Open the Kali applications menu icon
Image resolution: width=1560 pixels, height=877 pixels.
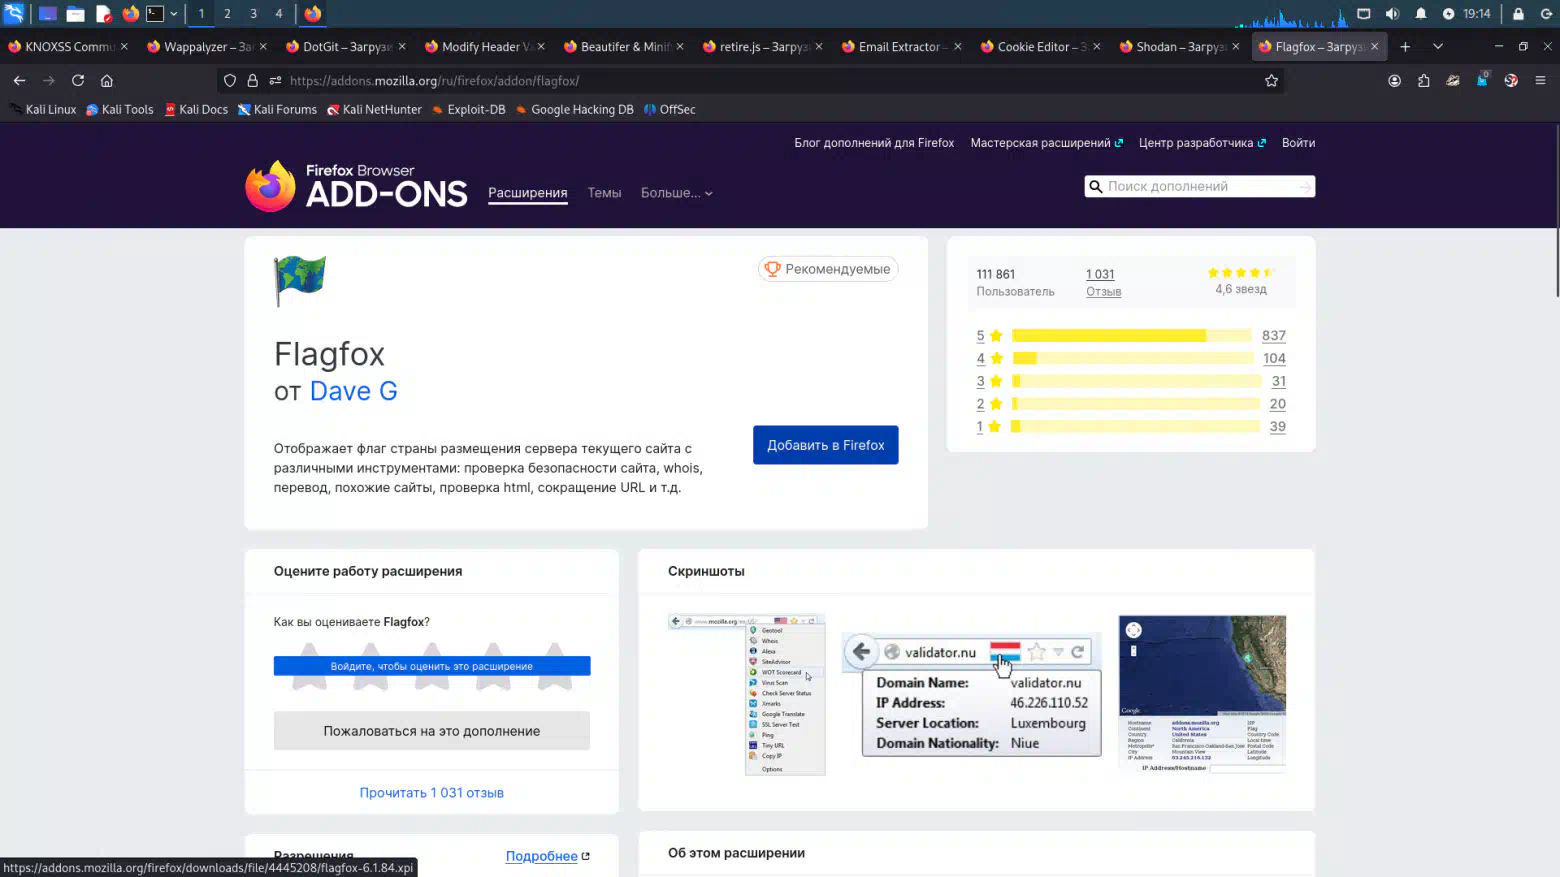(14, 14)
